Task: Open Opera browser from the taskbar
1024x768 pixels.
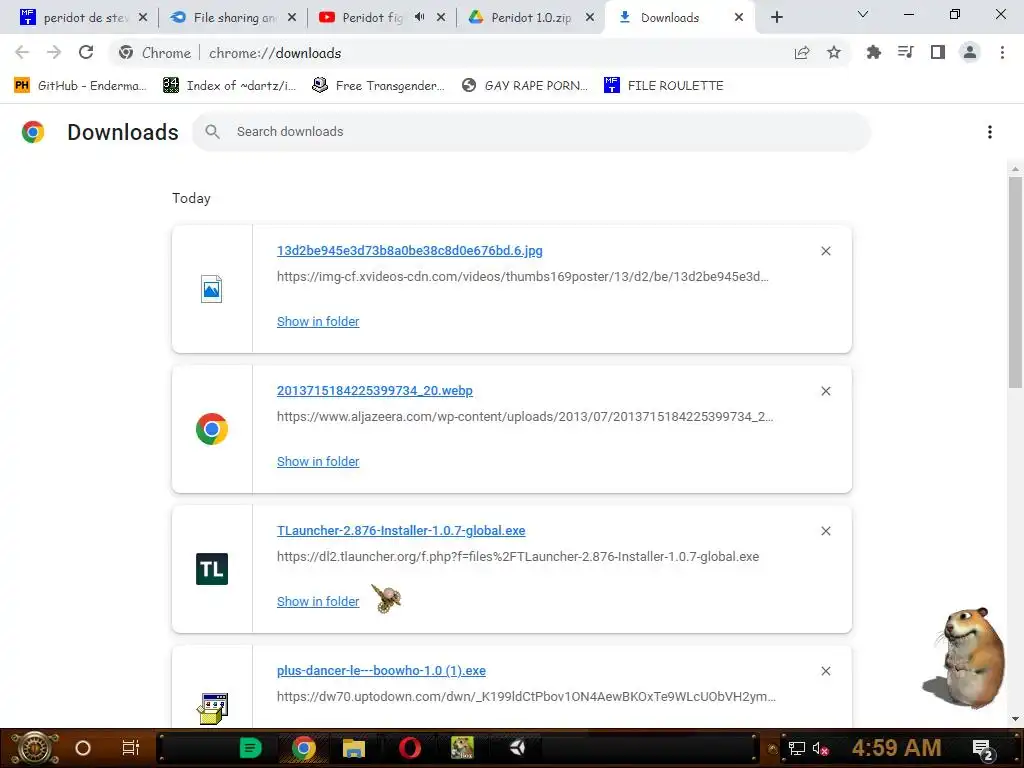Action: tap(409, 748)
